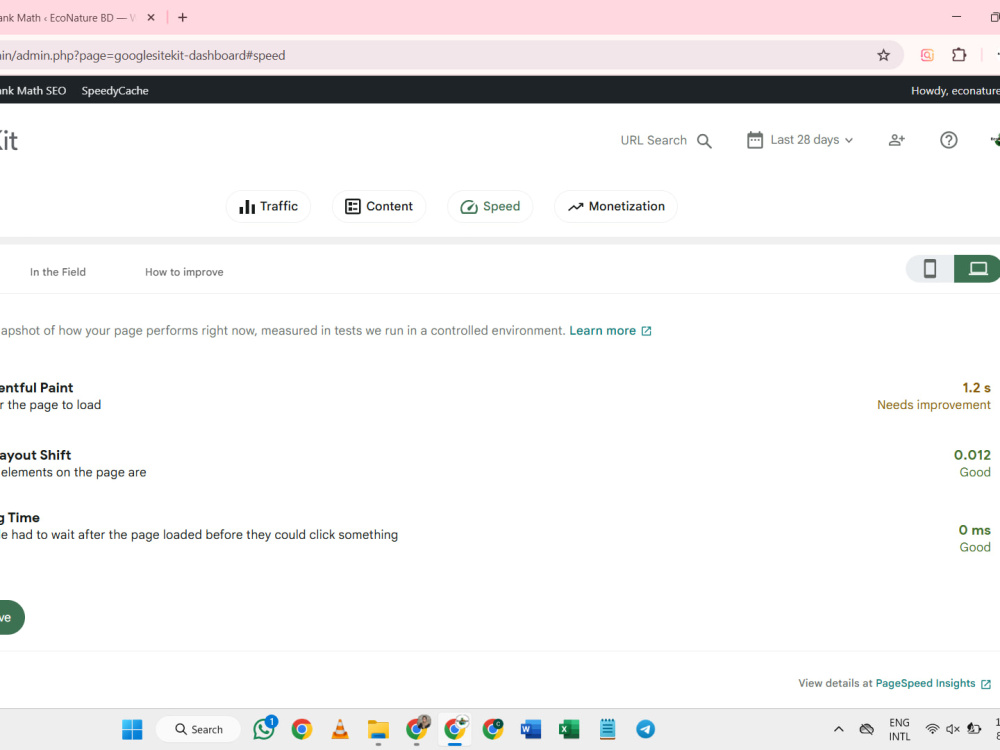Toggle desktop device view
Screen dimensions: 1000x750
[x=977, y=268]
